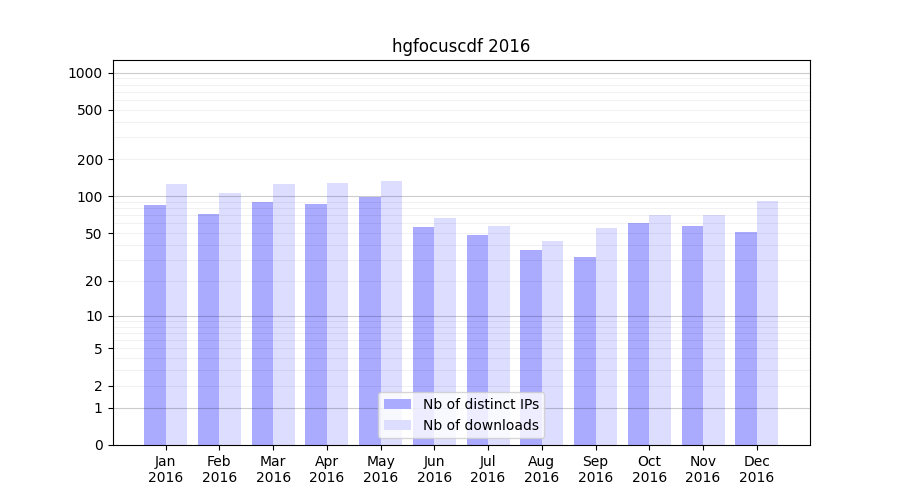Click the 'Nb of downloads' legend swatch
The image size is (900, 500).
pyautogui.click(x=397, y=425)
